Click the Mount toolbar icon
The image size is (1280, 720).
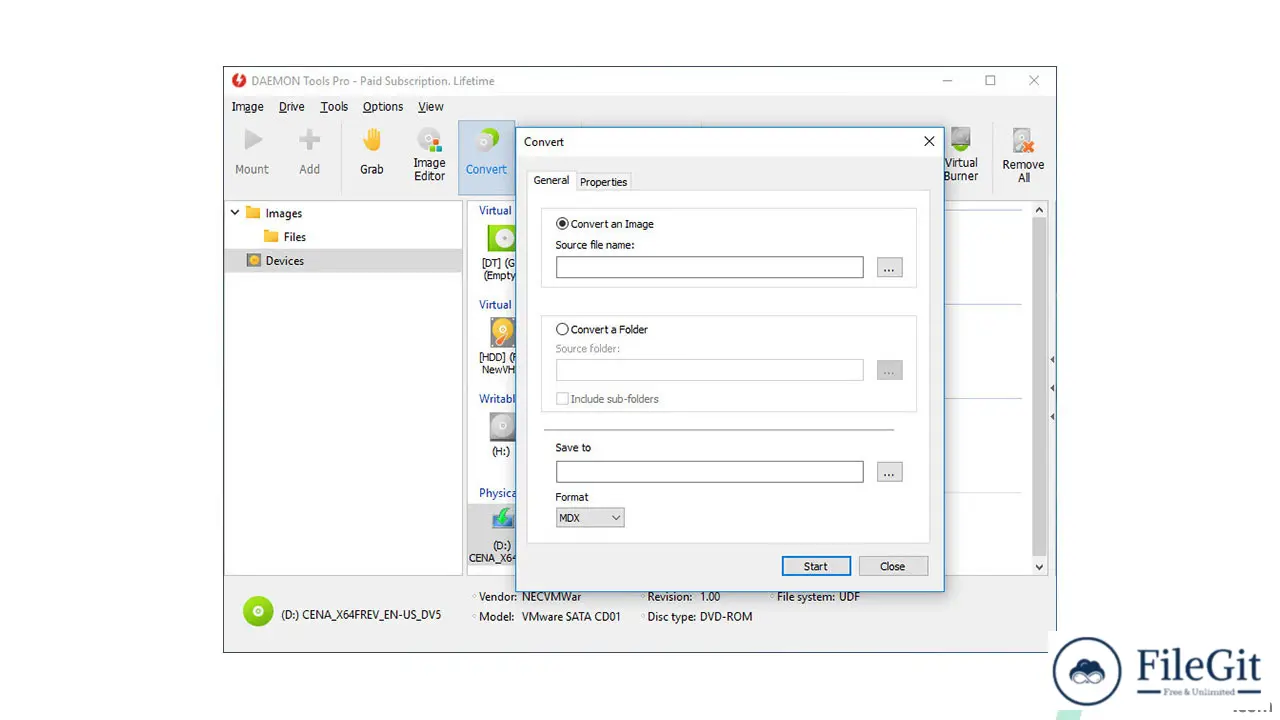[252, 152]
